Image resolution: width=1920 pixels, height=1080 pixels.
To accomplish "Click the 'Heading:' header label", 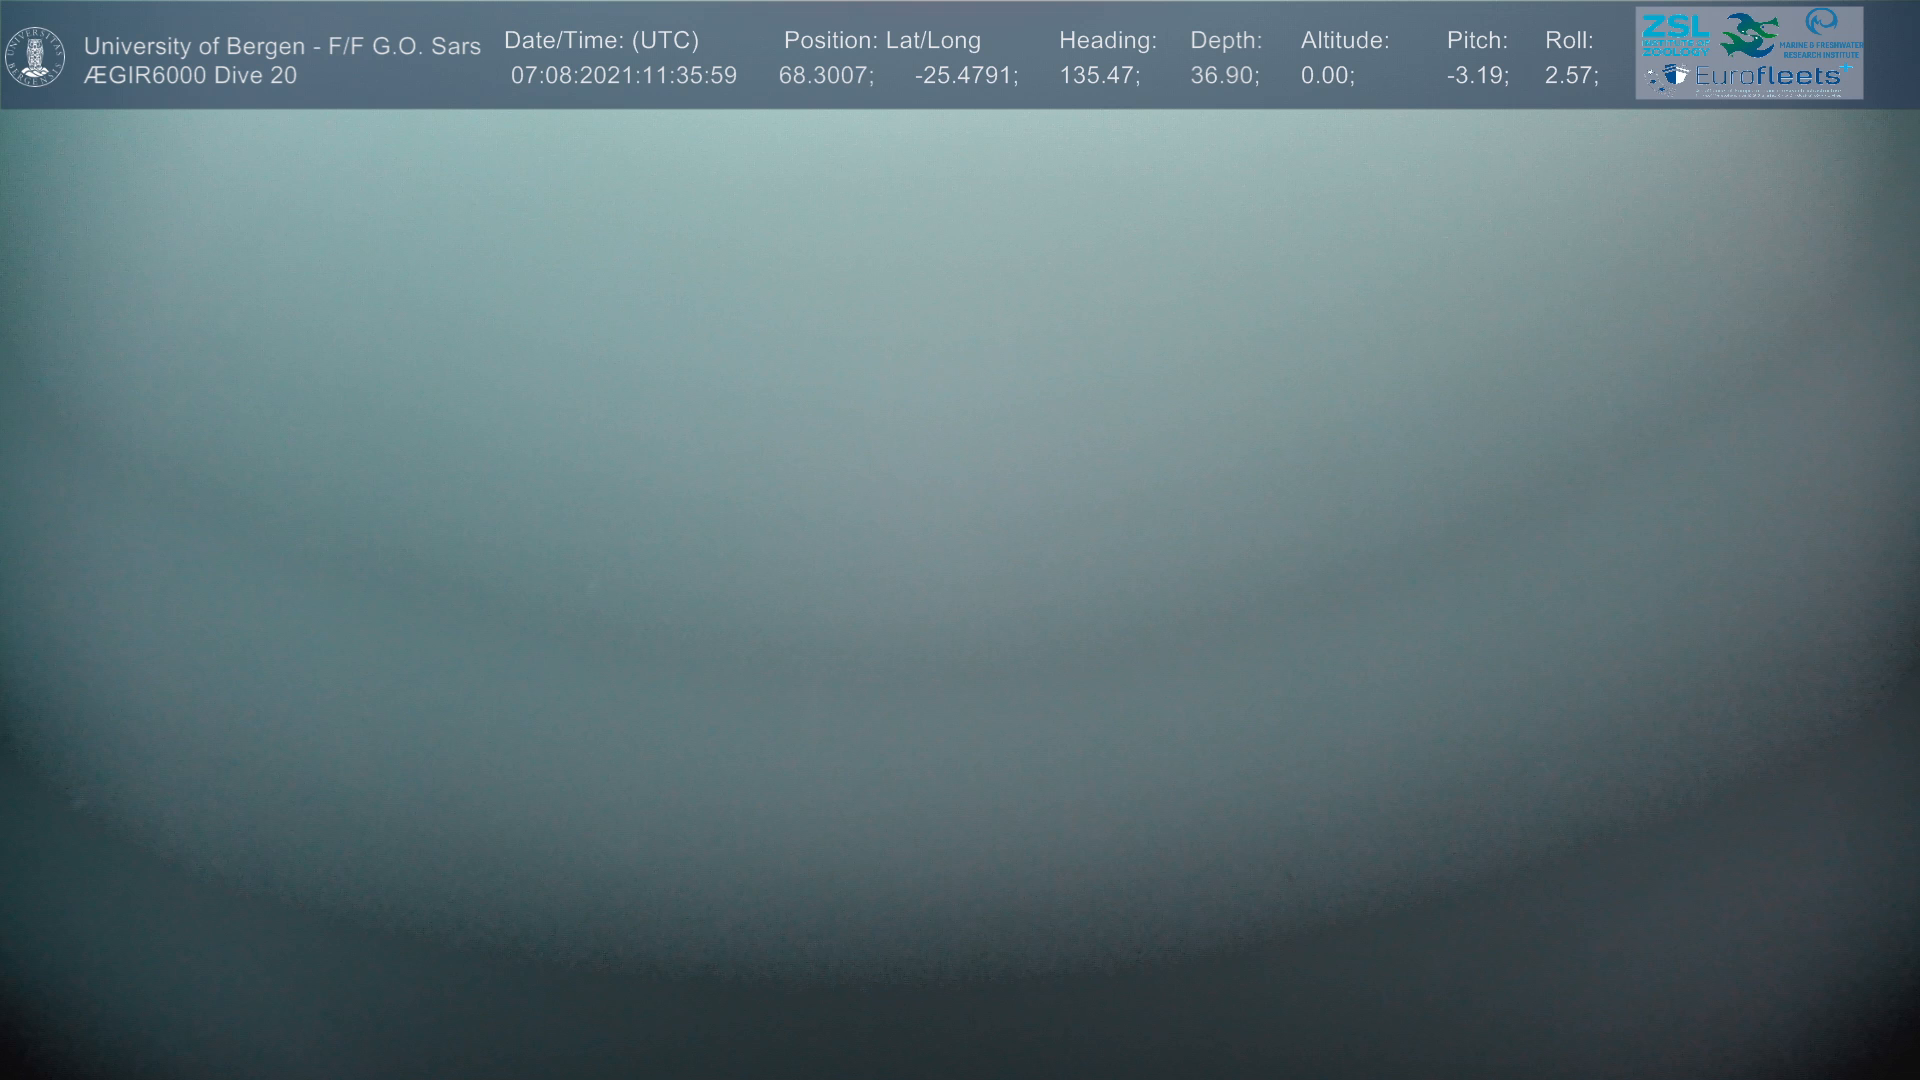I will pos(1108,41).
